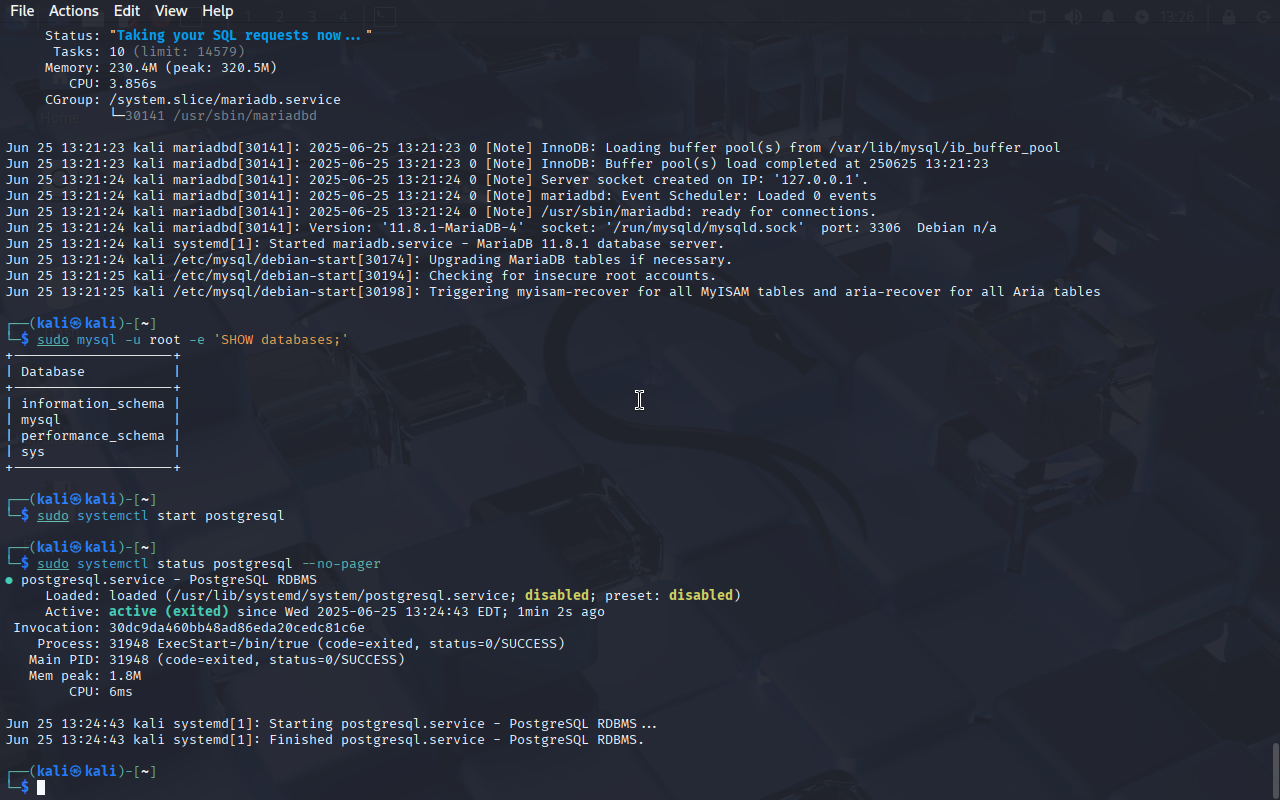
Task: Click the 'Started mariadb.service' log line
Action: pyautogui.click(x=365, y=244)
